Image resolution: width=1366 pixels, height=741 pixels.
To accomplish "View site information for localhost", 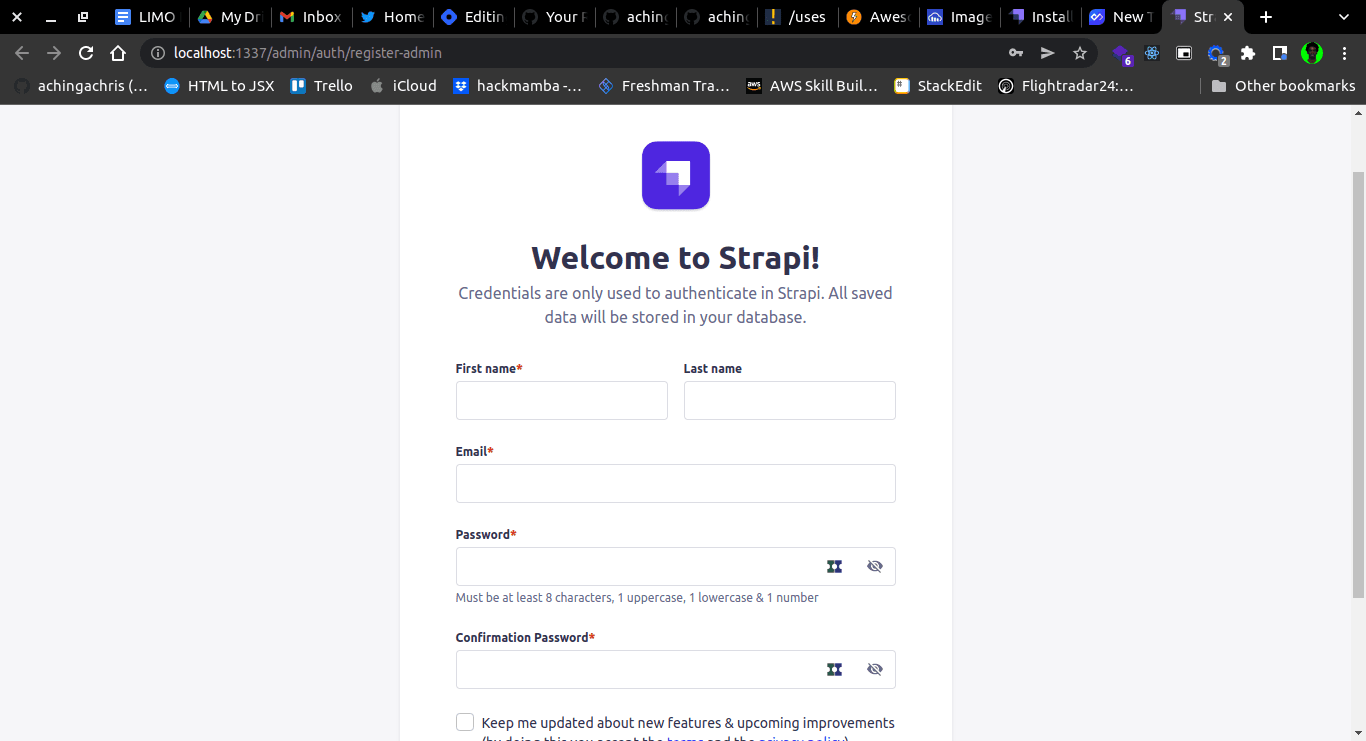I will point(158,53).
